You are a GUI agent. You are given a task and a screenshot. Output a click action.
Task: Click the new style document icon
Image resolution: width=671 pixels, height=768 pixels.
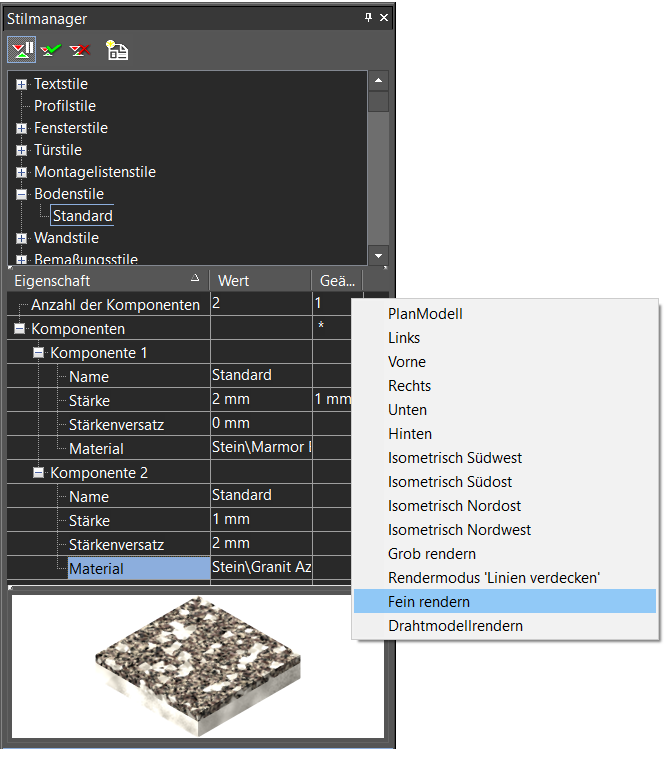pos(117,50)
